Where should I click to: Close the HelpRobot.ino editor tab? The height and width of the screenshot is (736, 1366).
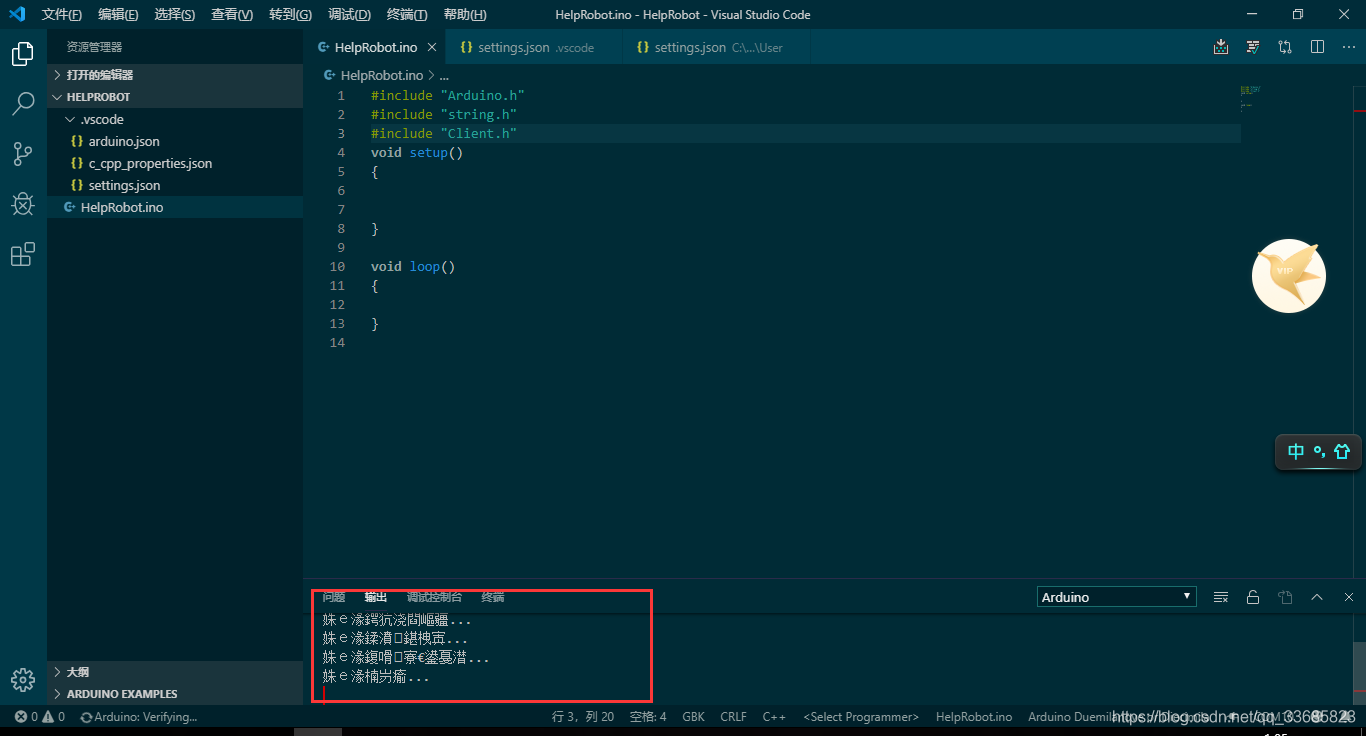(432, 47)
